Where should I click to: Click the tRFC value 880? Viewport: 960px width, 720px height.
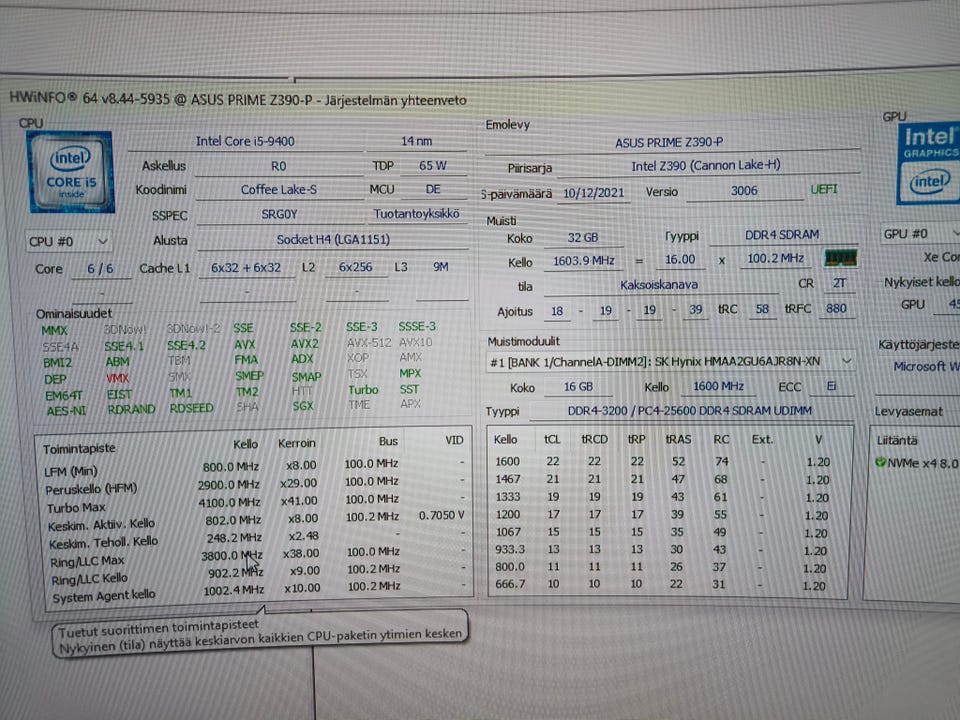[836, 309]
